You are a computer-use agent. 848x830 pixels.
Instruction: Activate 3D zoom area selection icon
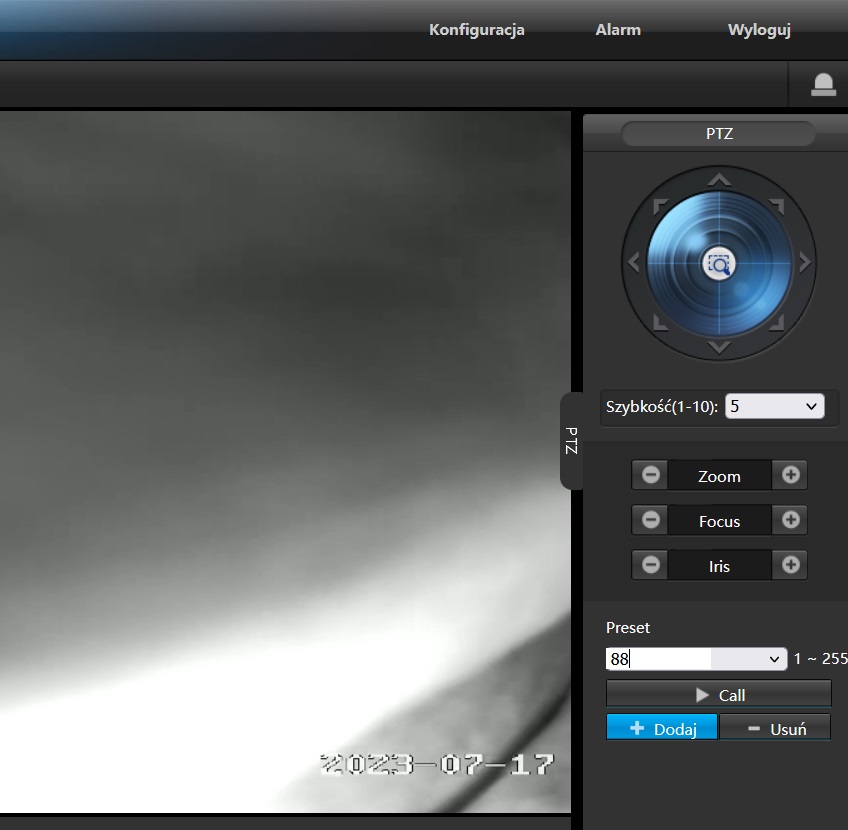[x=719, y=264]
